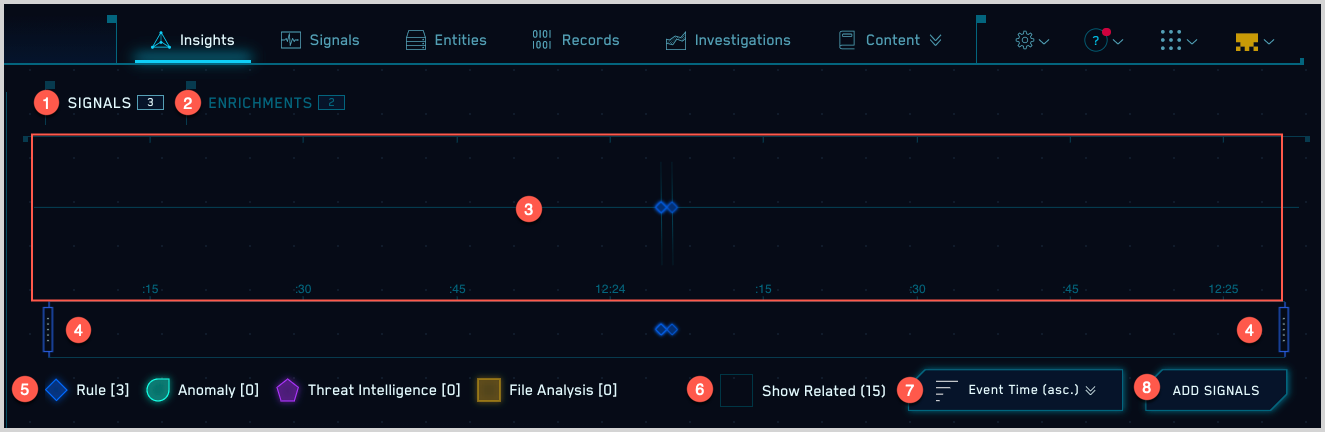
Task: Check the Show Related checkbox
Action: pos(736,390)
